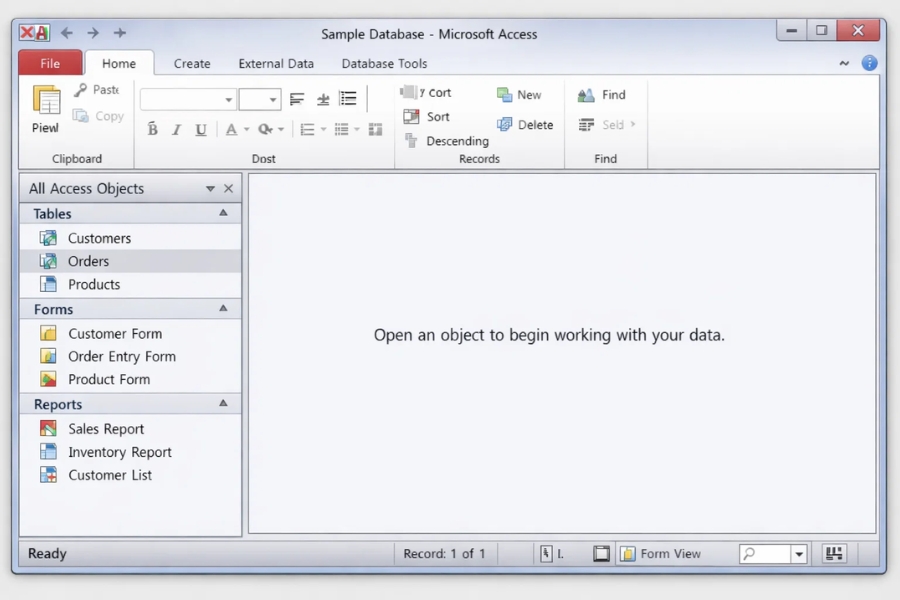900x600 pixels.
Task: Open the File backstage button
Action: tap(50, 63)
